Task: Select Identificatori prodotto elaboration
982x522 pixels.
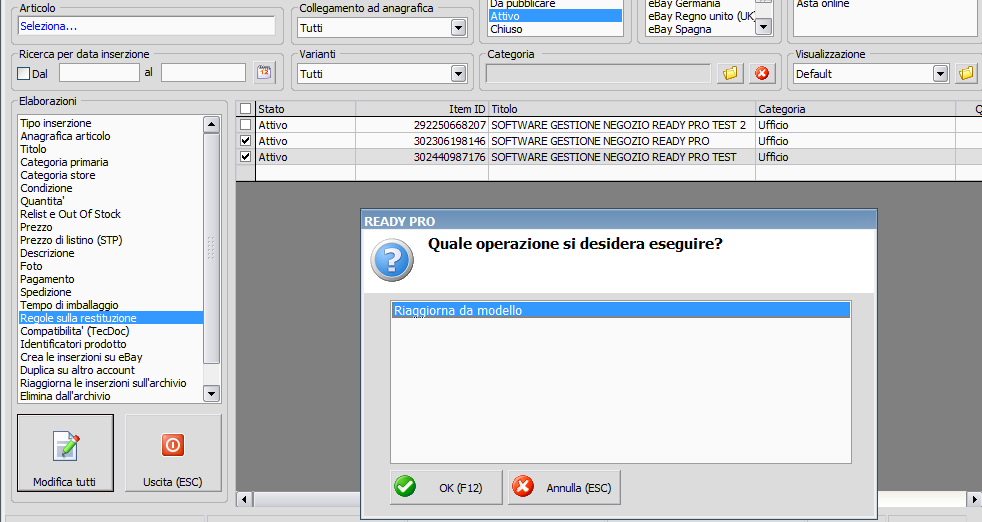Action: (x=73, y=344)
